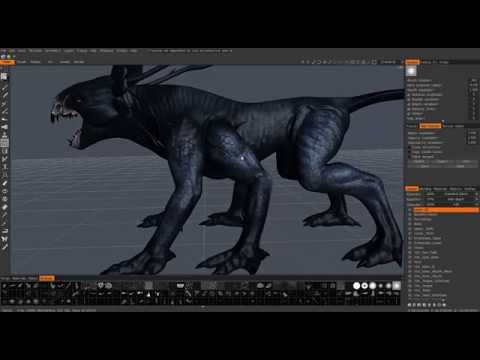Select the orange highlighted tab in the middle-right properties panel

[430, 126]
